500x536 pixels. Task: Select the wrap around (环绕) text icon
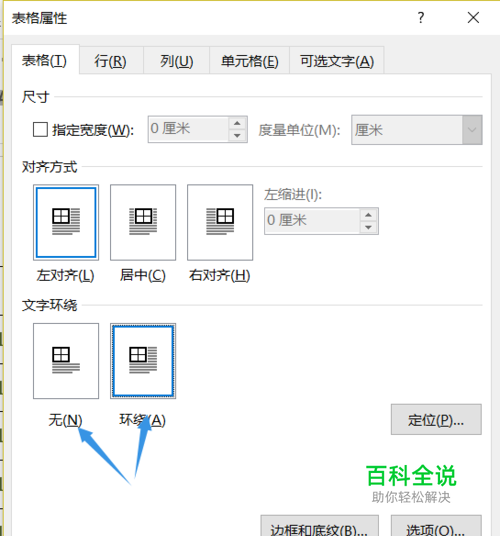[x=143, y=361]
